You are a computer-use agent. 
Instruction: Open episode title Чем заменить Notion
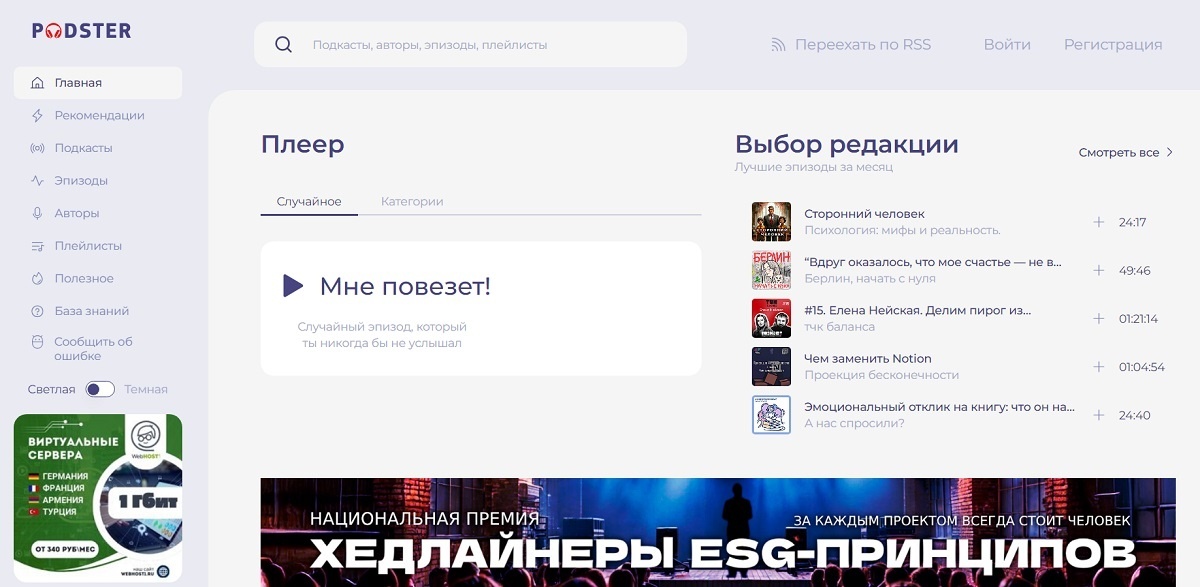[x=868, y=359]
